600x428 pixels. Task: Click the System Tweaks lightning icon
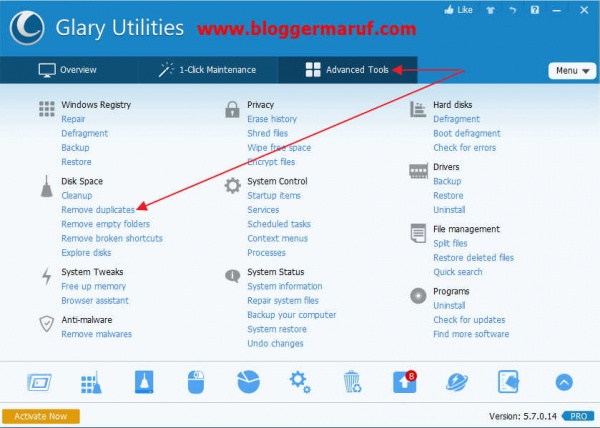click(x=47, y=276)
